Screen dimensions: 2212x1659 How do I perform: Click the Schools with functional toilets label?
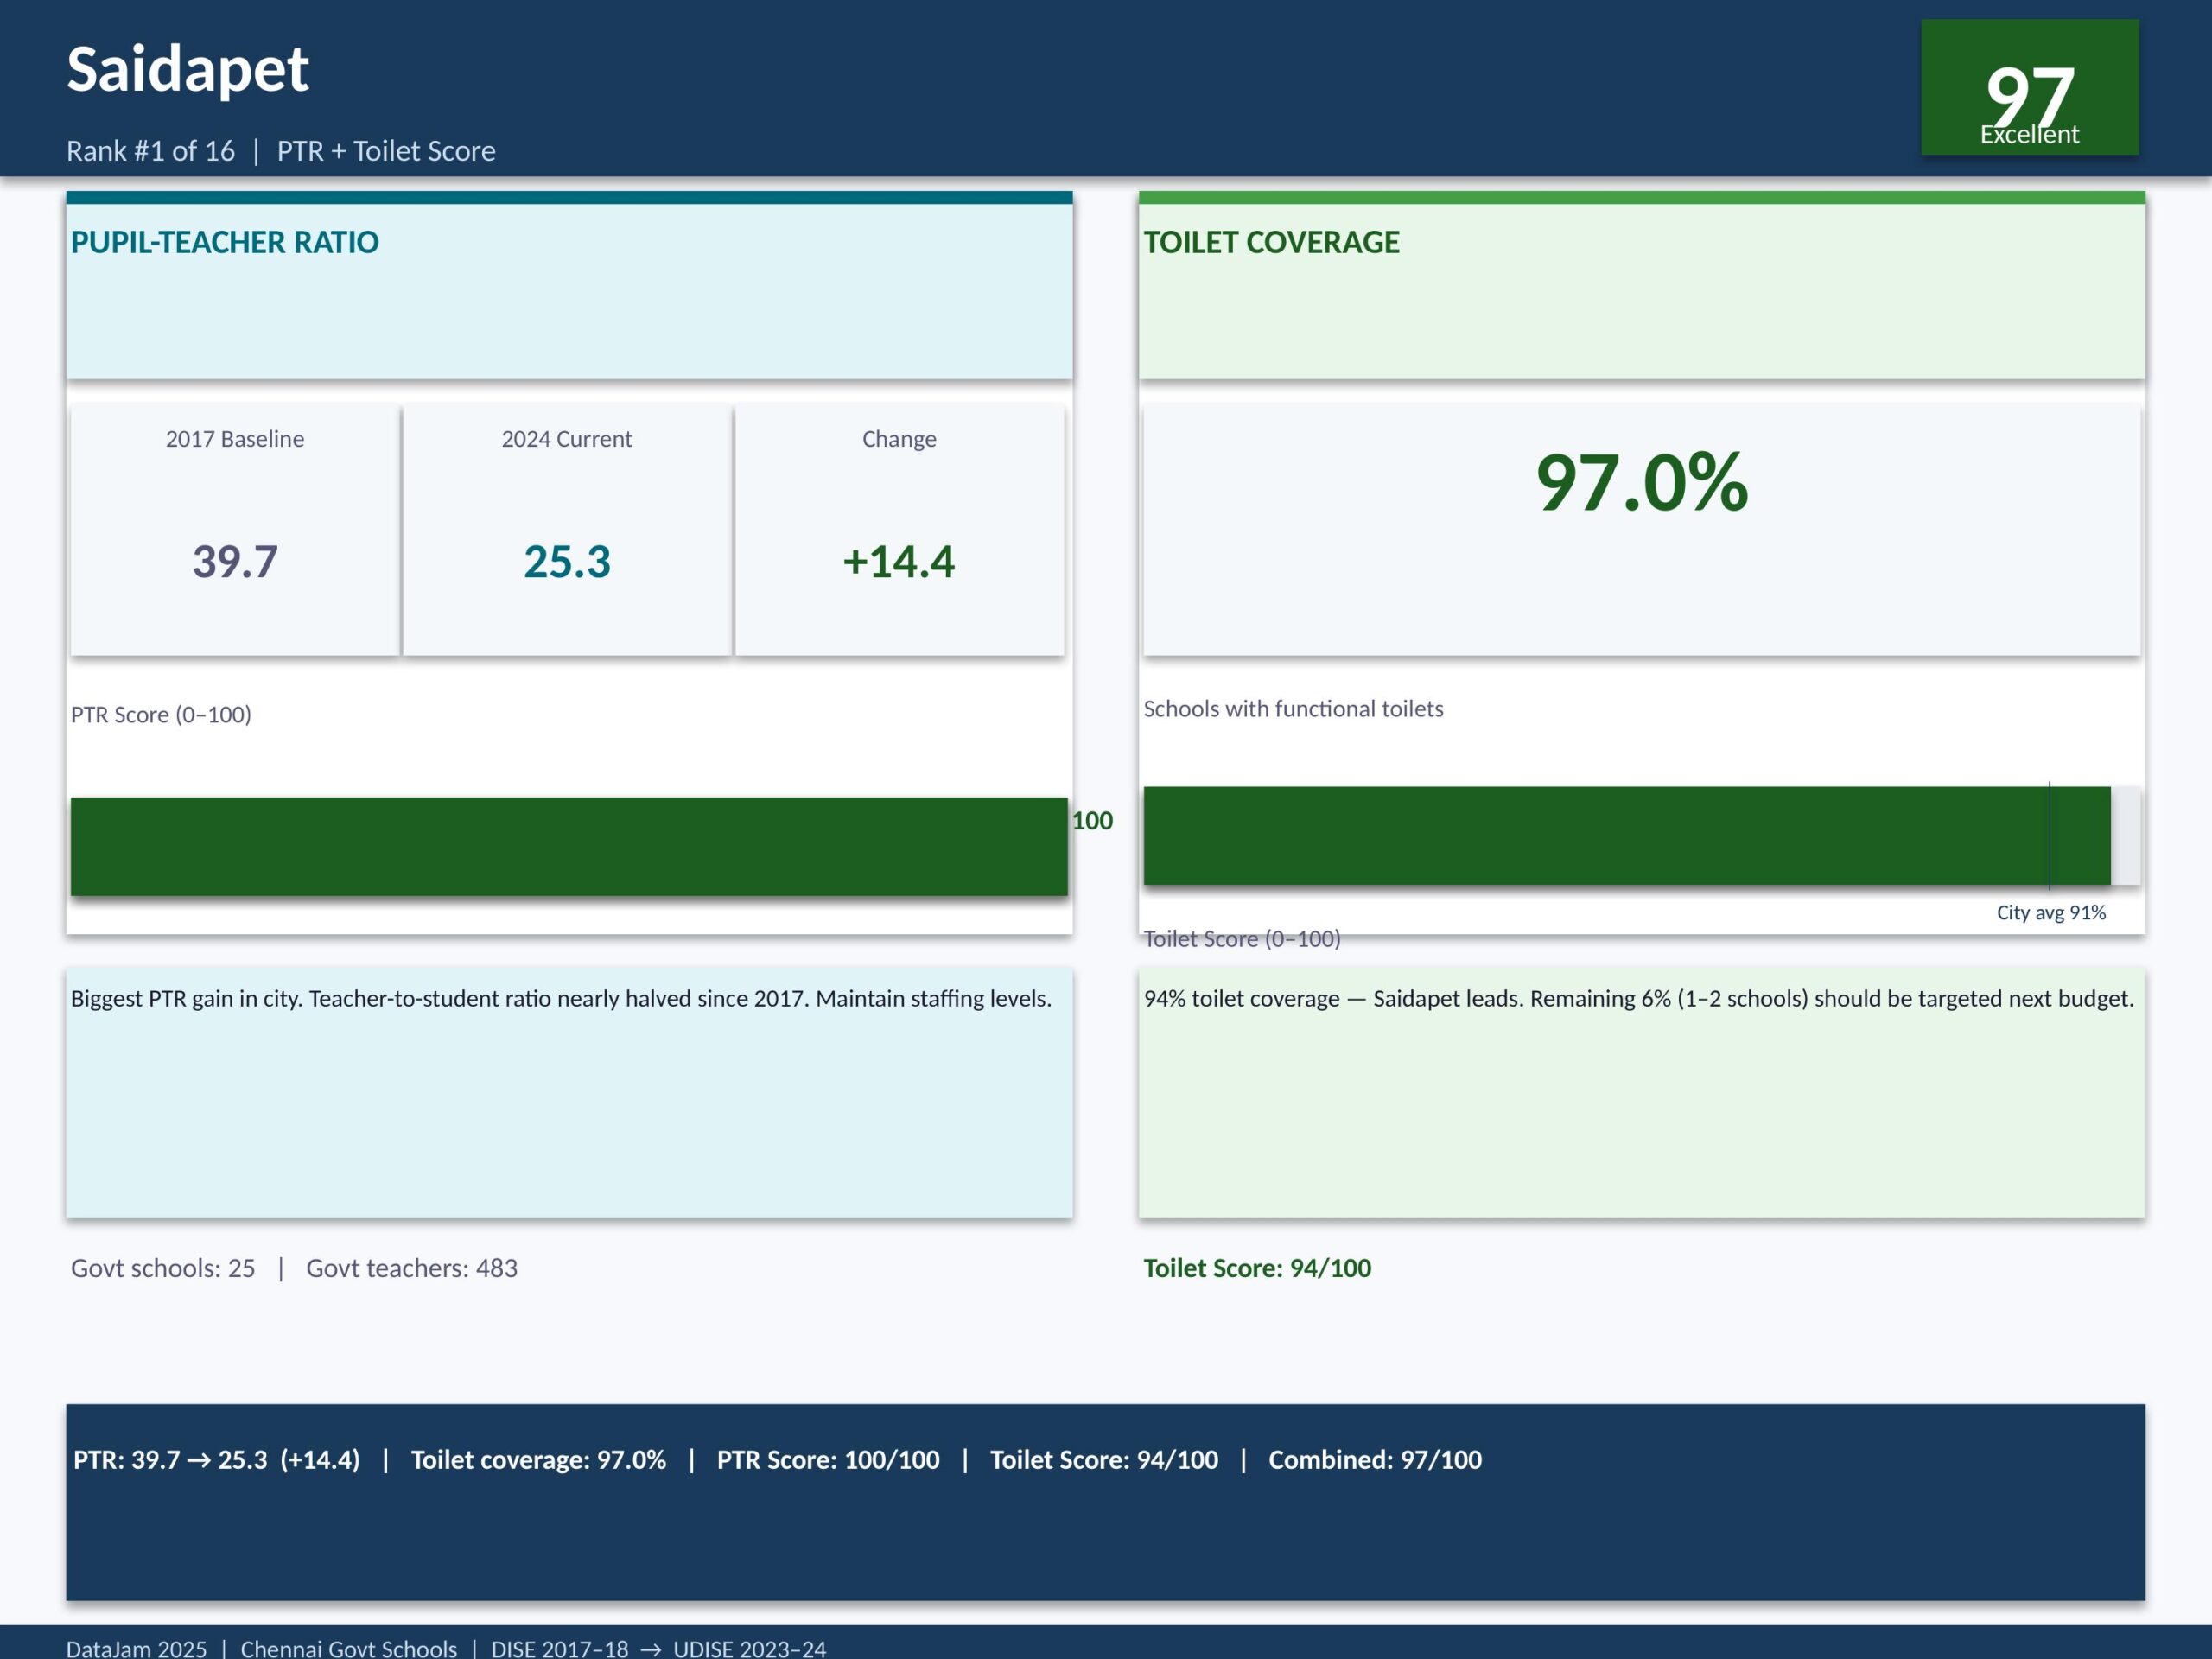click(1293, 709)
